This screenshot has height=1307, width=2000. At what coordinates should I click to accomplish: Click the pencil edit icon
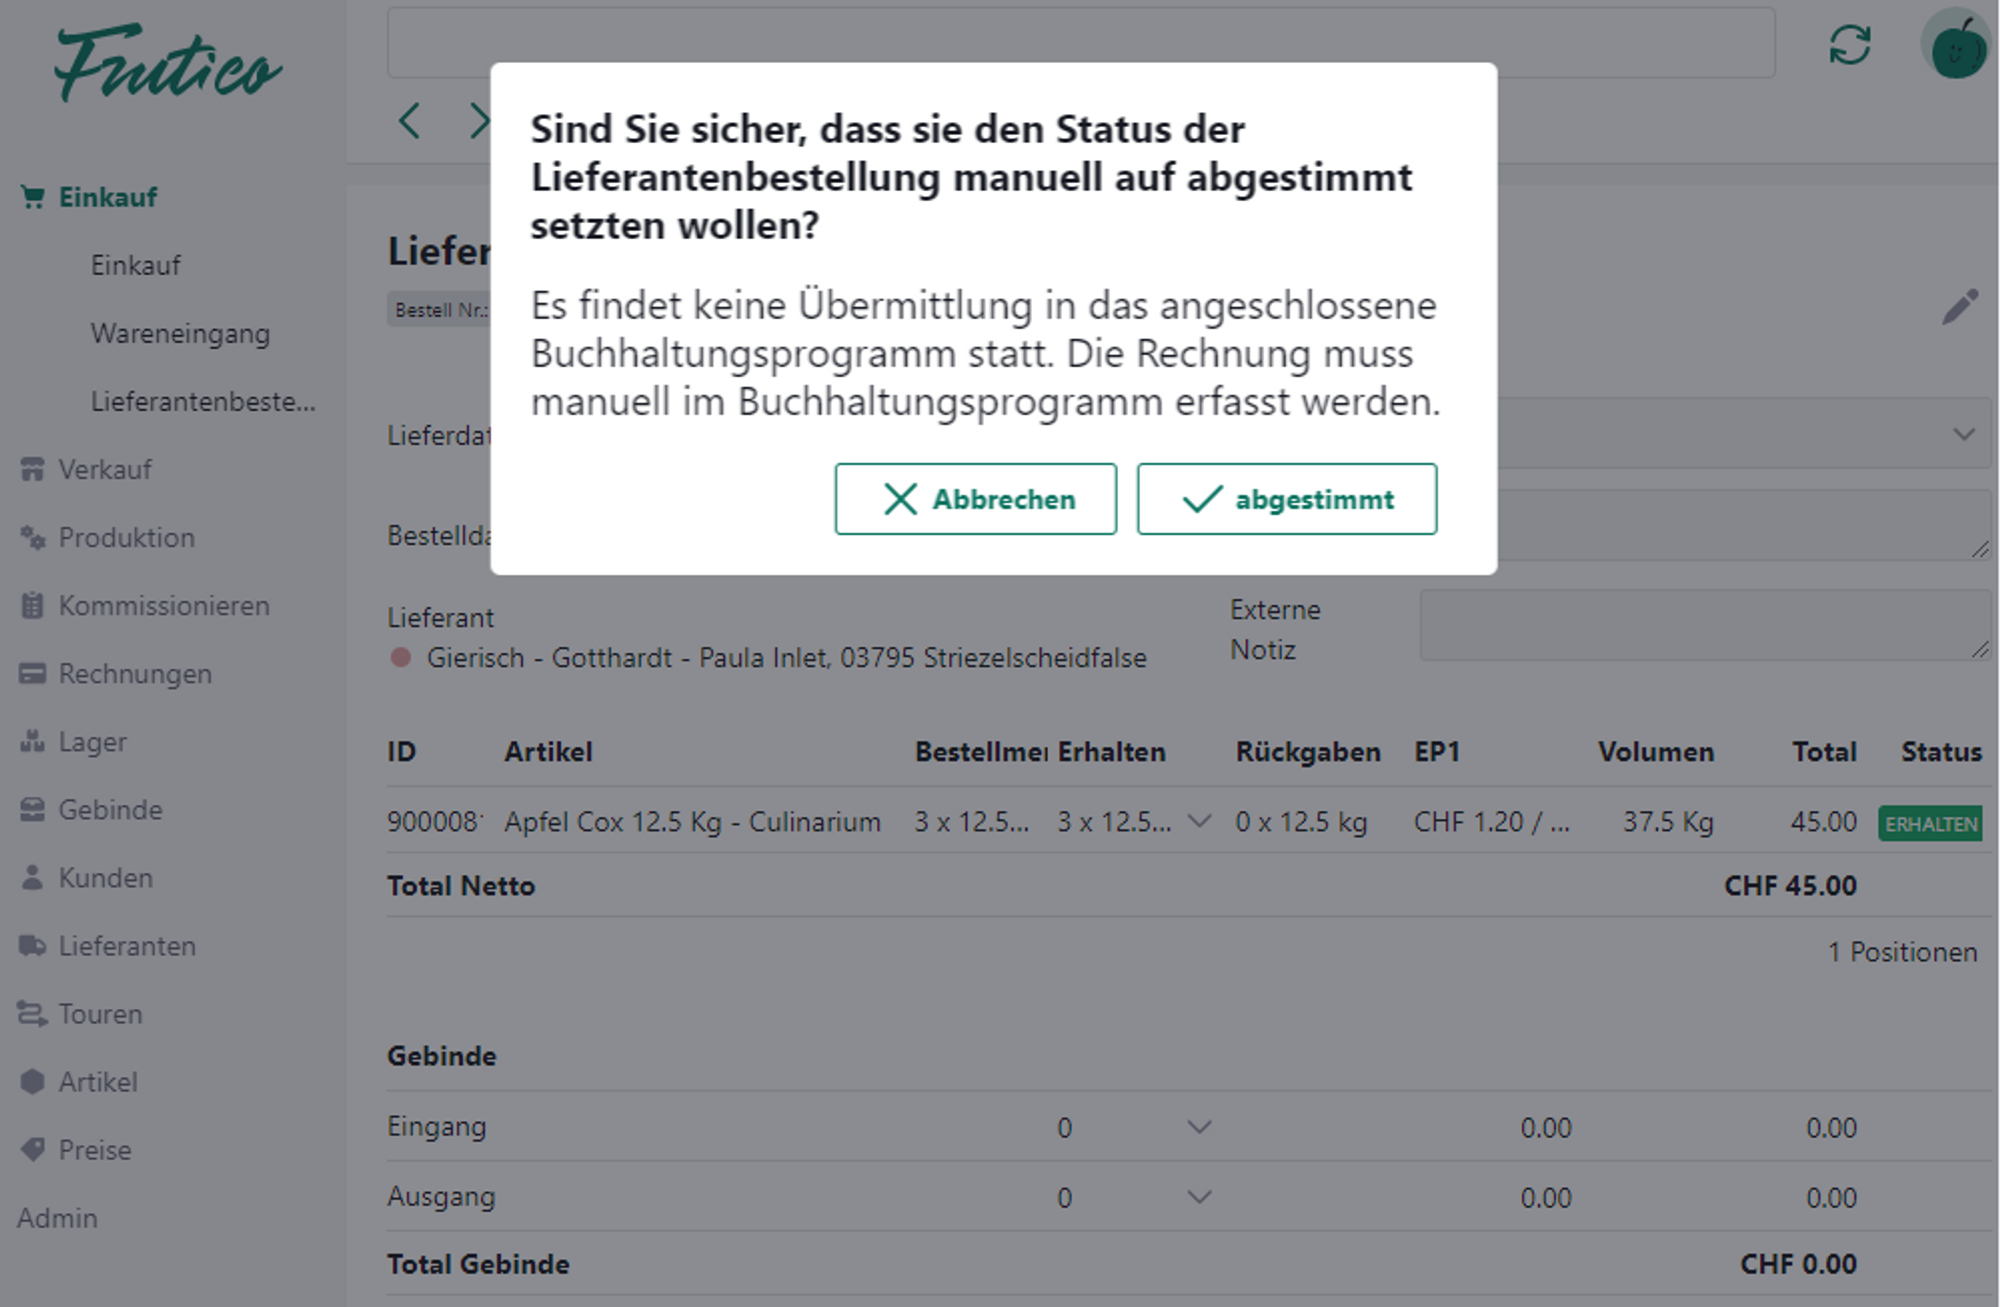(x=1960, y=307)
